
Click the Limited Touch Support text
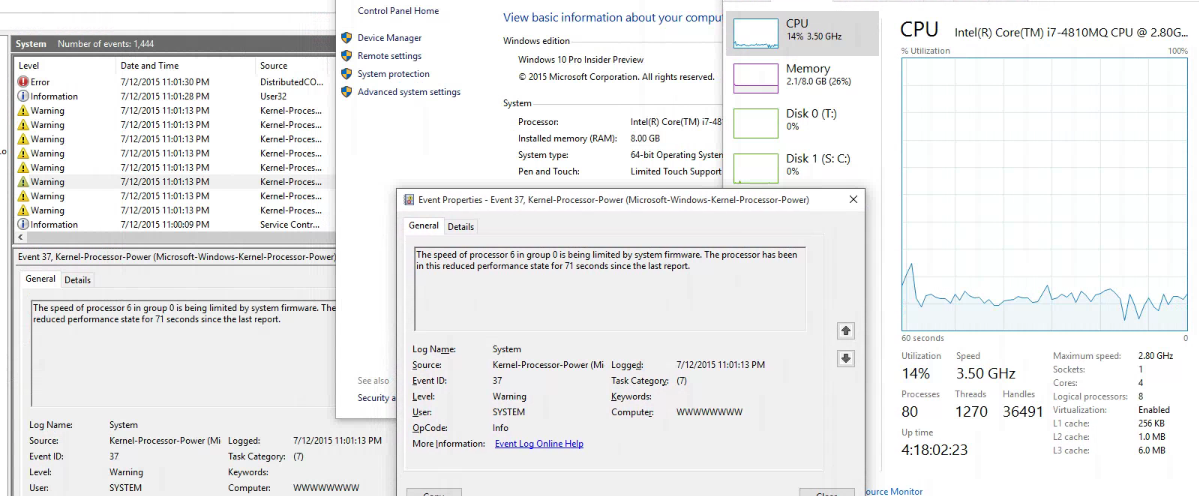click(676, 171)
